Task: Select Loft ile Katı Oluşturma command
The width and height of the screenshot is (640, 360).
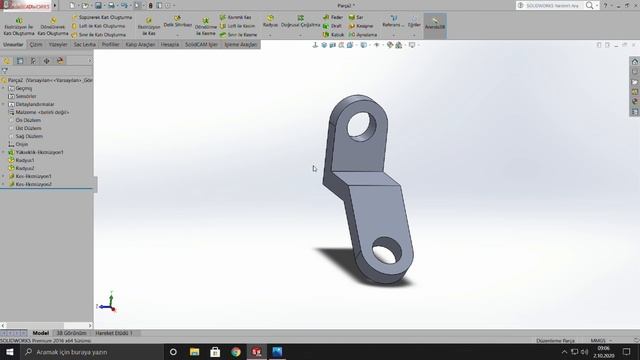Action: 98,26
